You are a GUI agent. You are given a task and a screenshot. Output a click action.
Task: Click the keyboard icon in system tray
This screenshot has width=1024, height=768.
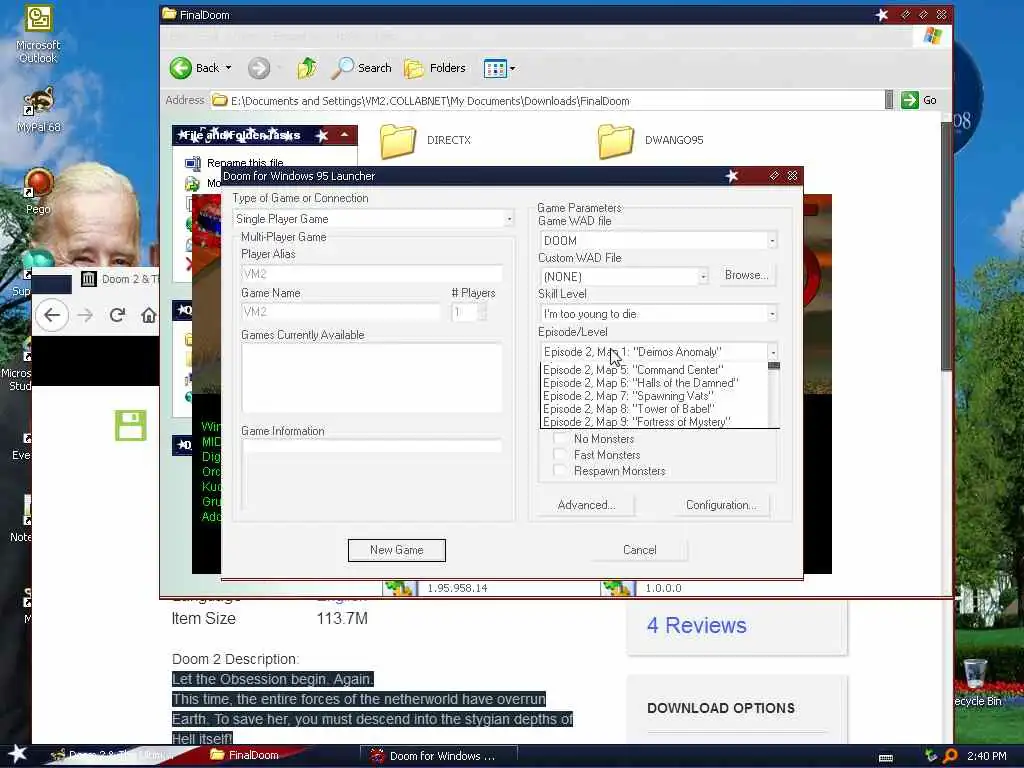[x=886, y=758]
